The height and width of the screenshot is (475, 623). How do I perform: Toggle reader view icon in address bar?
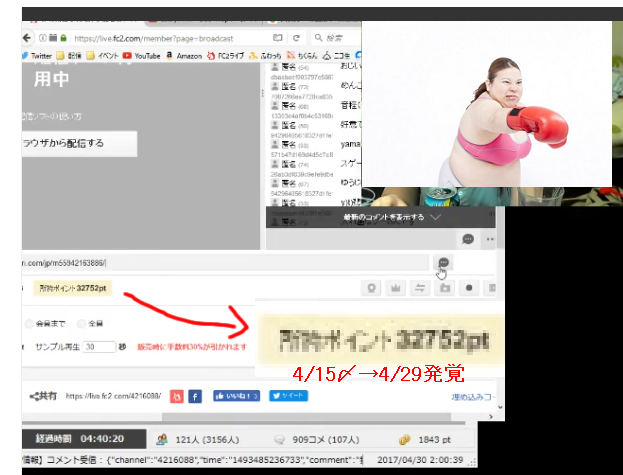[278, 38]
